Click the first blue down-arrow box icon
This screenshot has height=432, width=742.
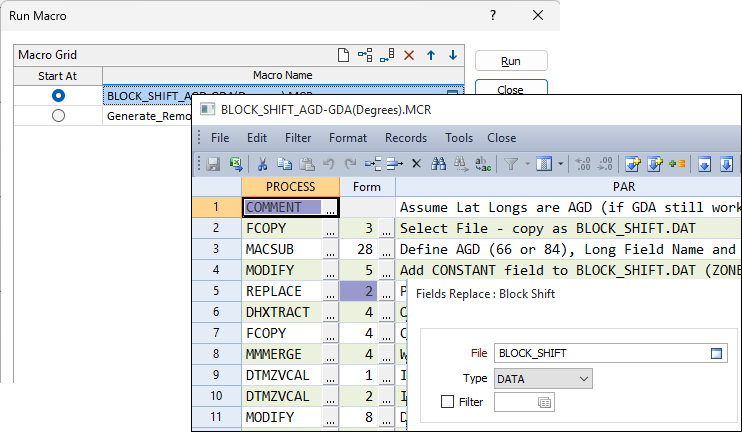(x=705, y=164)
